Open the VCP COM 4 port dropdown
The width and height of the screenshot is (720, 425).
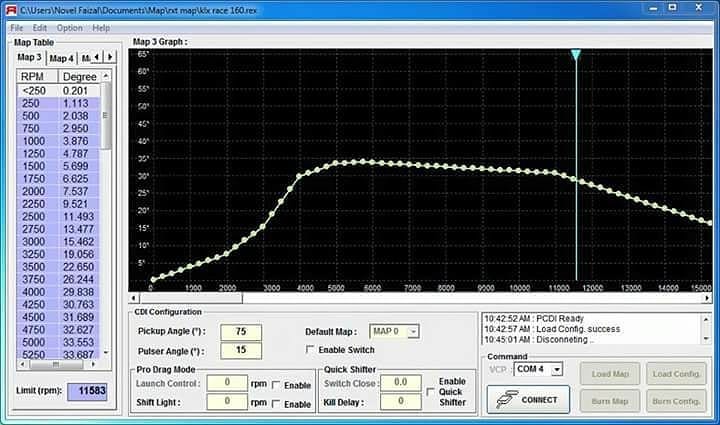[557, 369]
